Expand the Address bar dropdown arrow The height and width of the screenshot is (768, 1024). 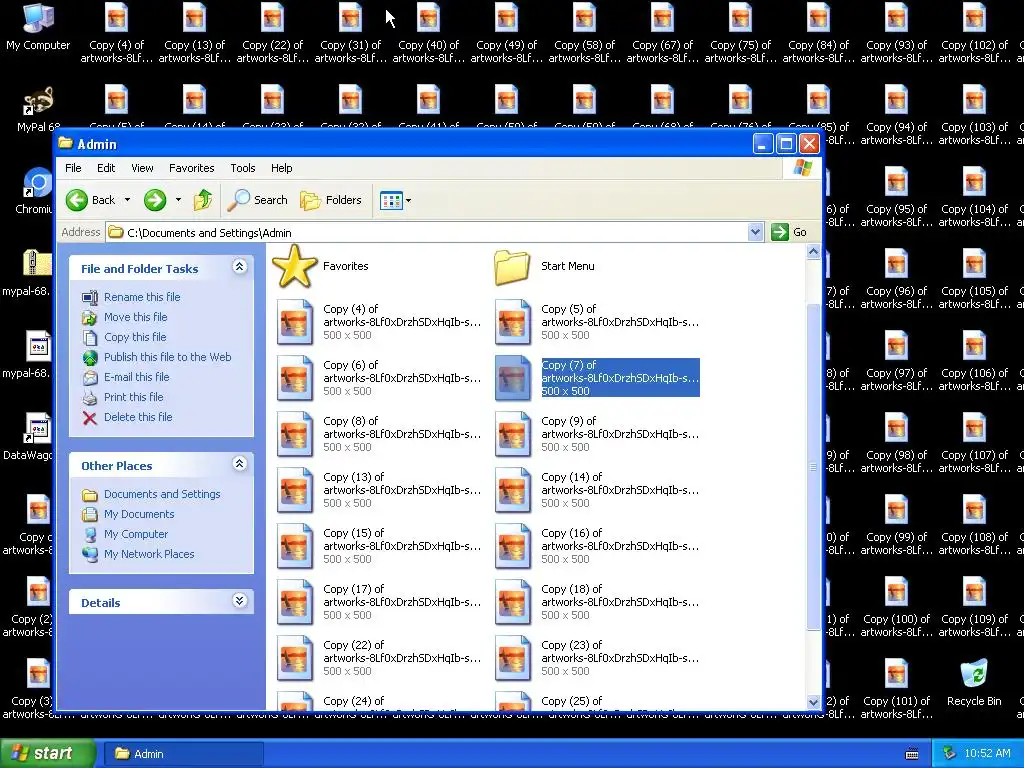[755, 232]
